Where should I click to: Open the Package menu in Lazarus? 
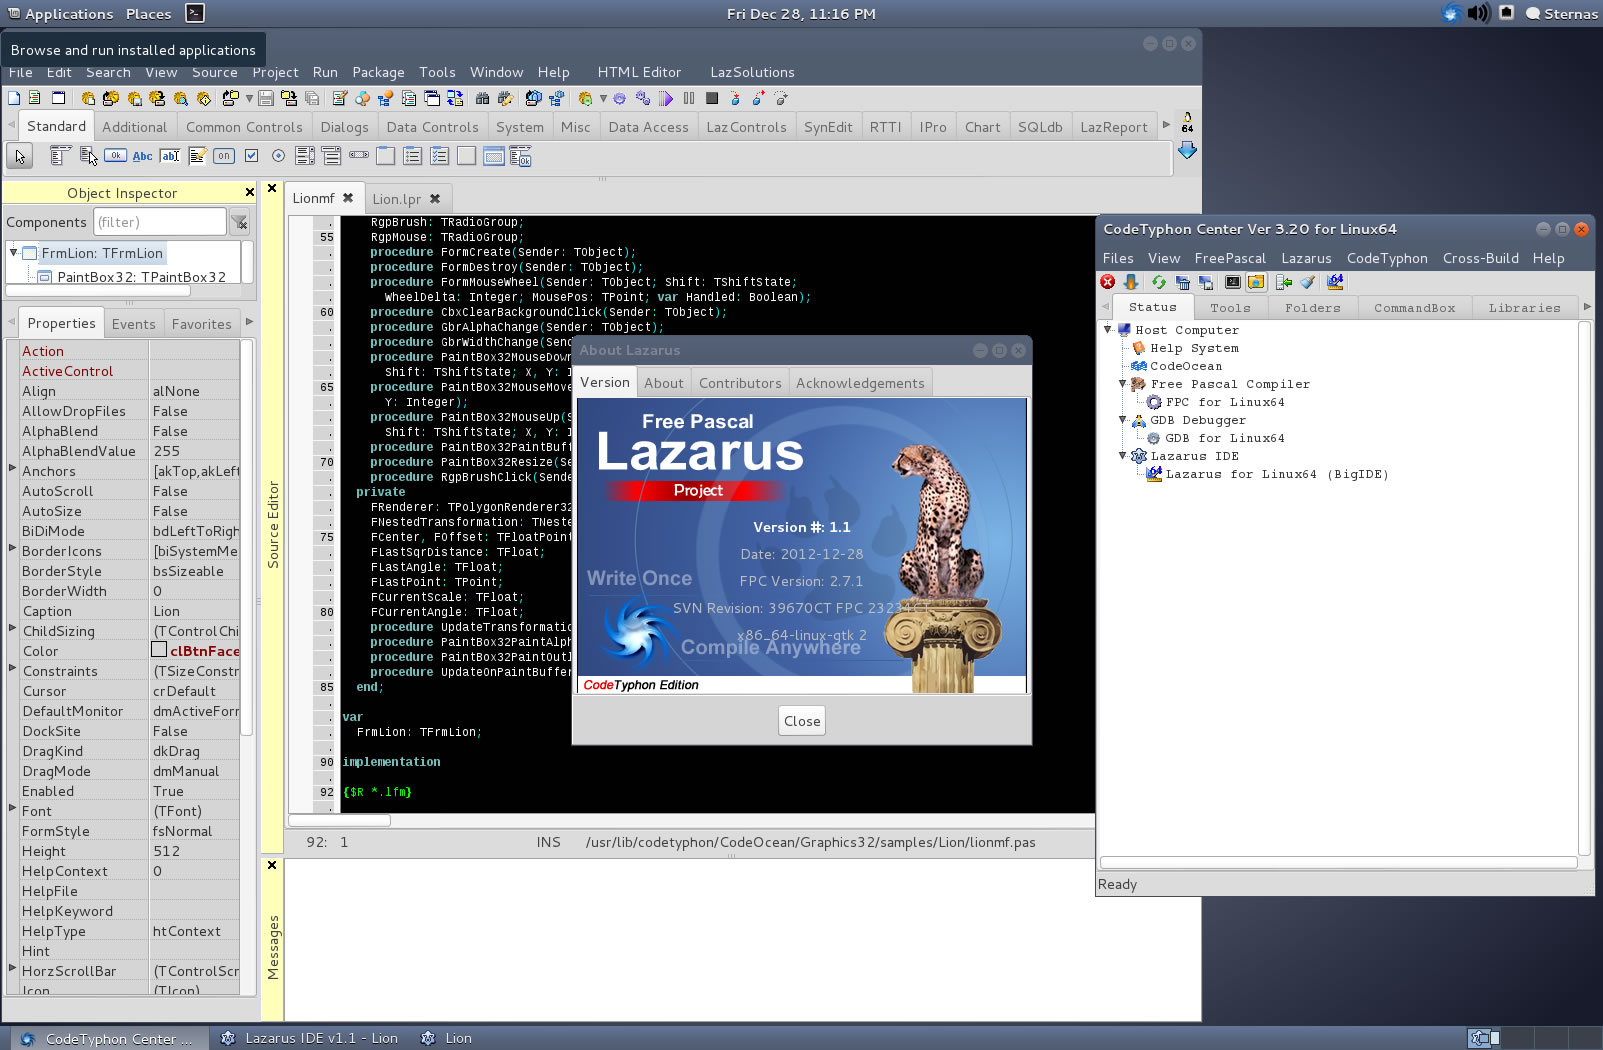378,72
